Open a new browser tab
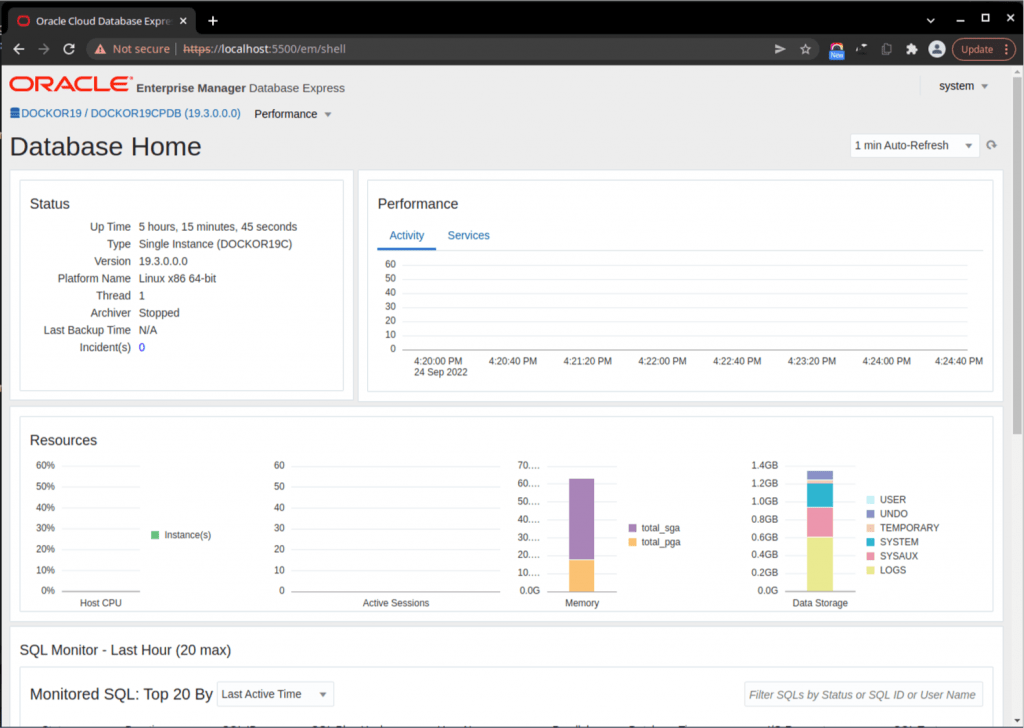The height and width of the screenshot is (728, 1024). coord(213,21)
